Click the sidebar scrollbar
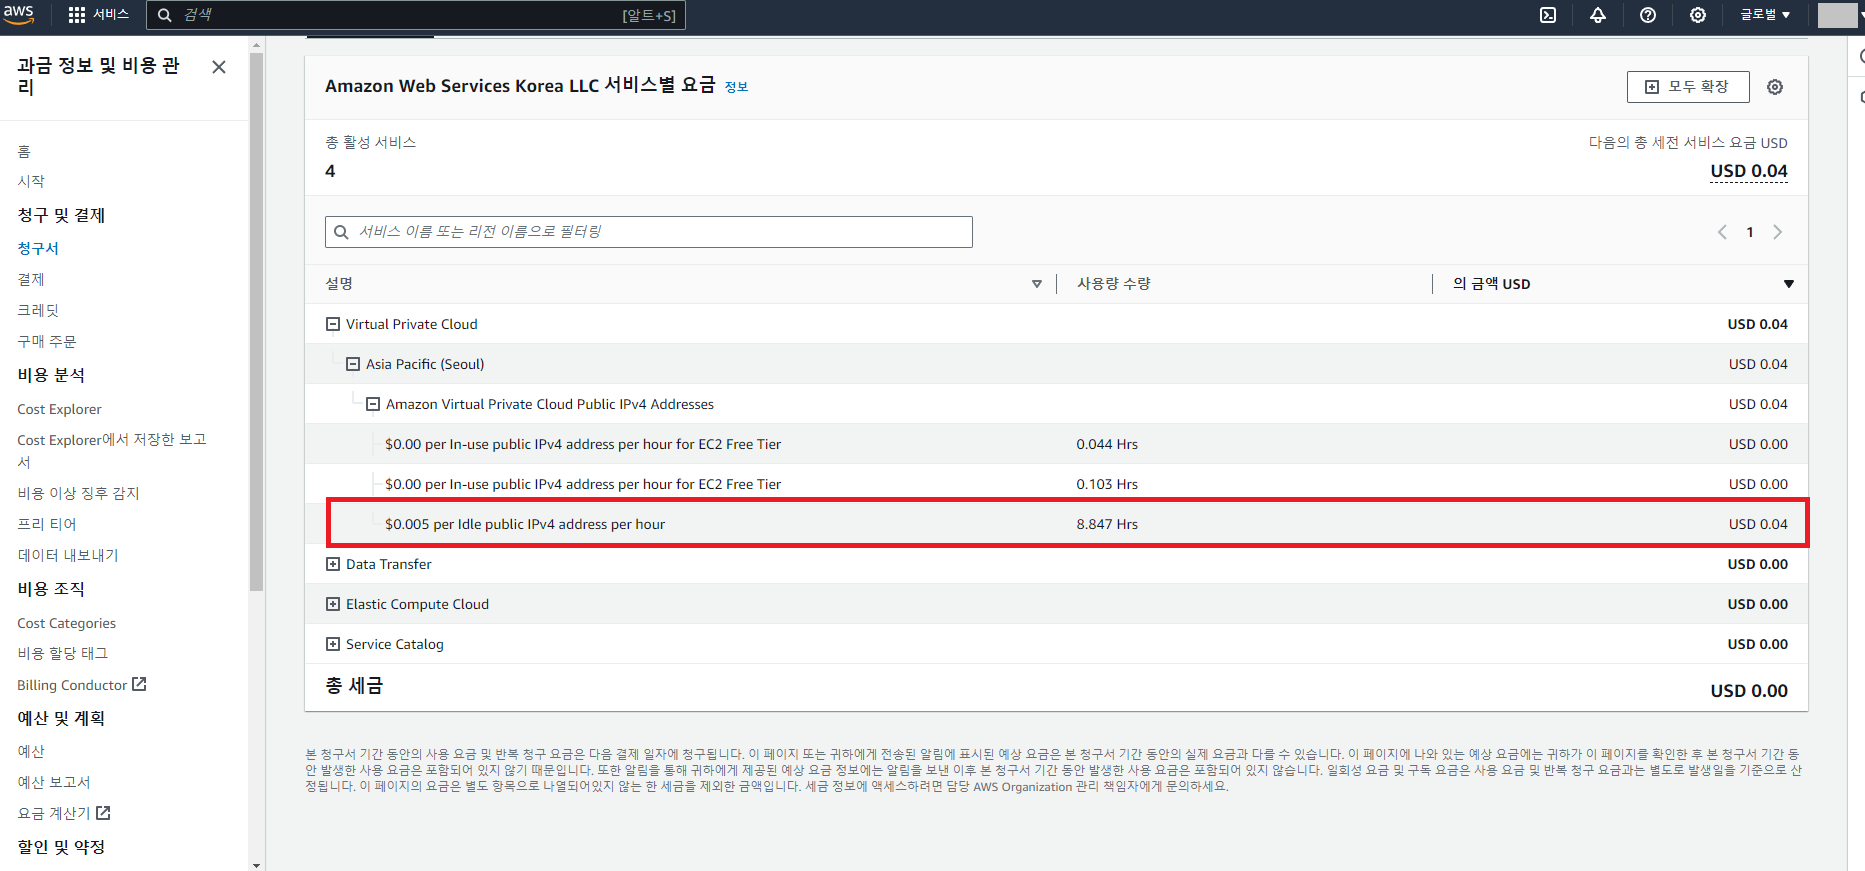 pyautogui.click(x=257, y=320)
